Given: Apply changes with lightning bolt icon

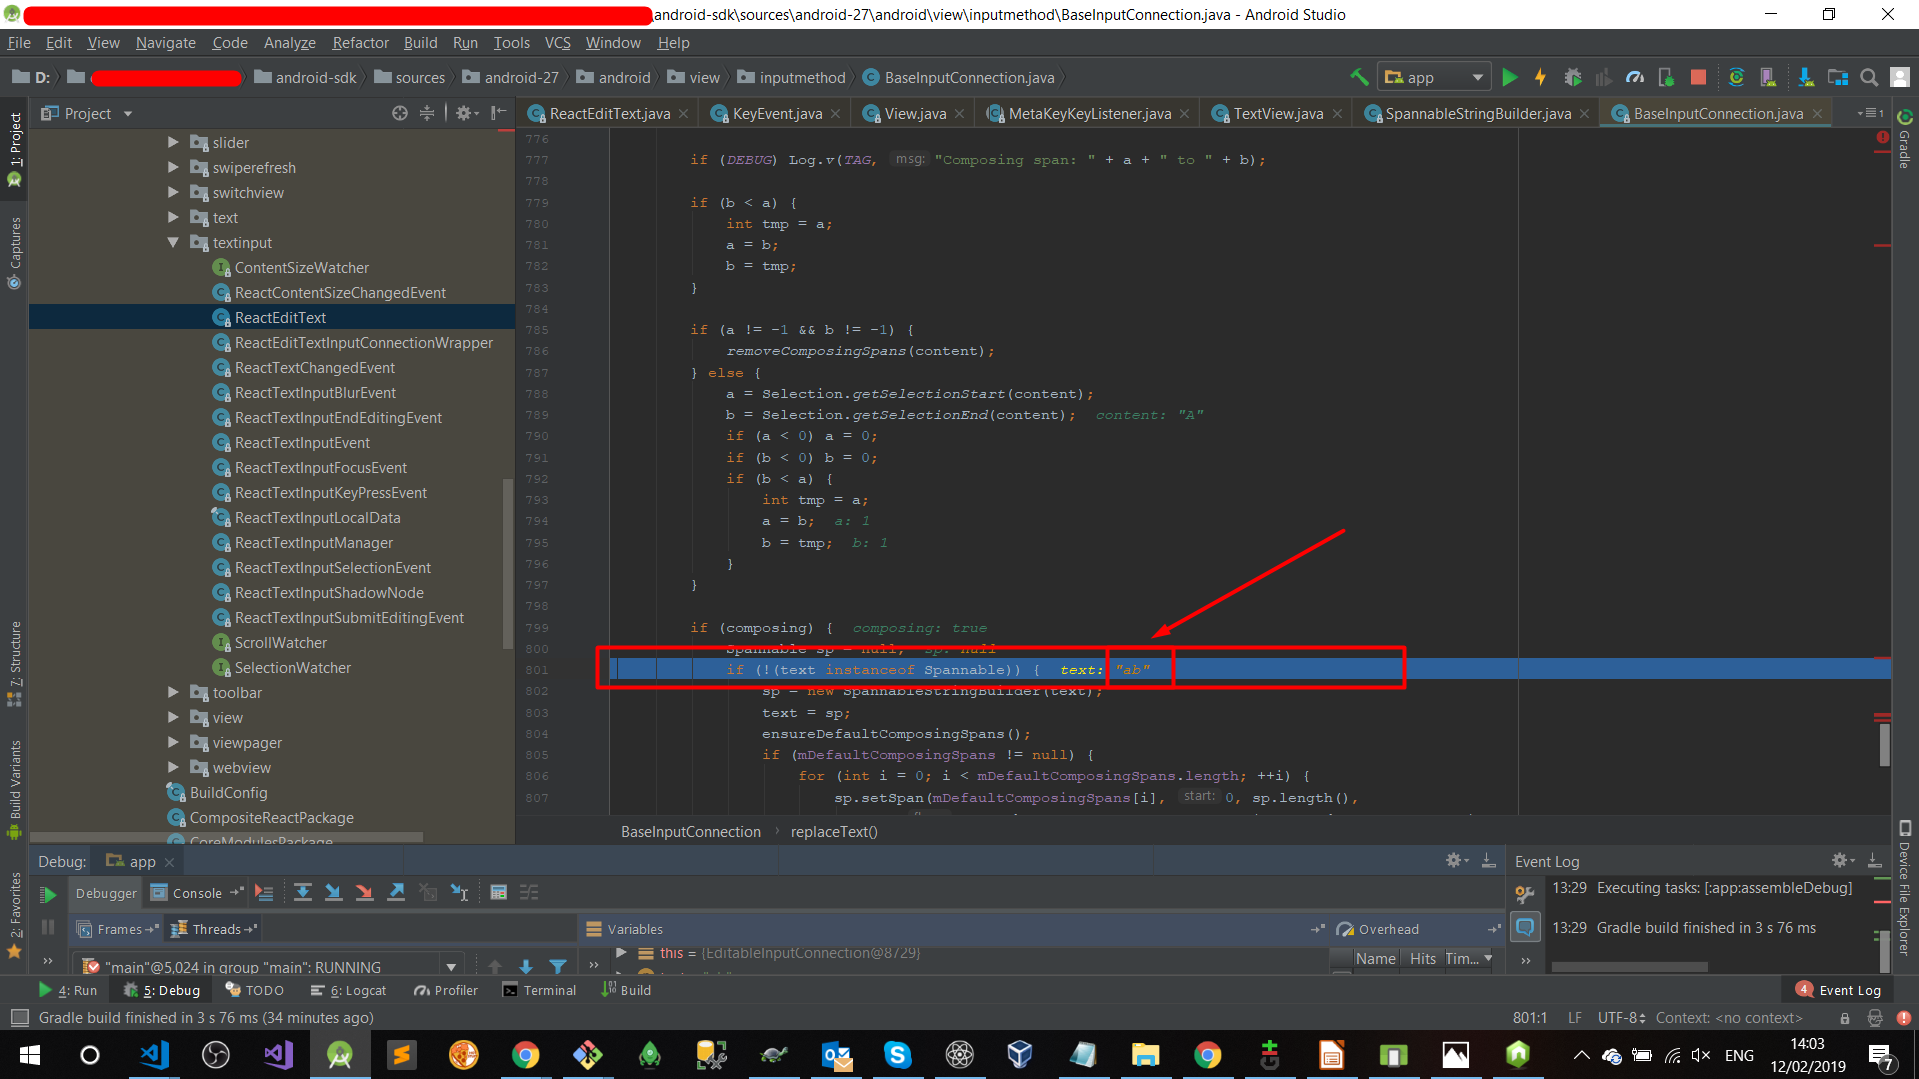Looking at the screenshot, I should point(1541,77).
